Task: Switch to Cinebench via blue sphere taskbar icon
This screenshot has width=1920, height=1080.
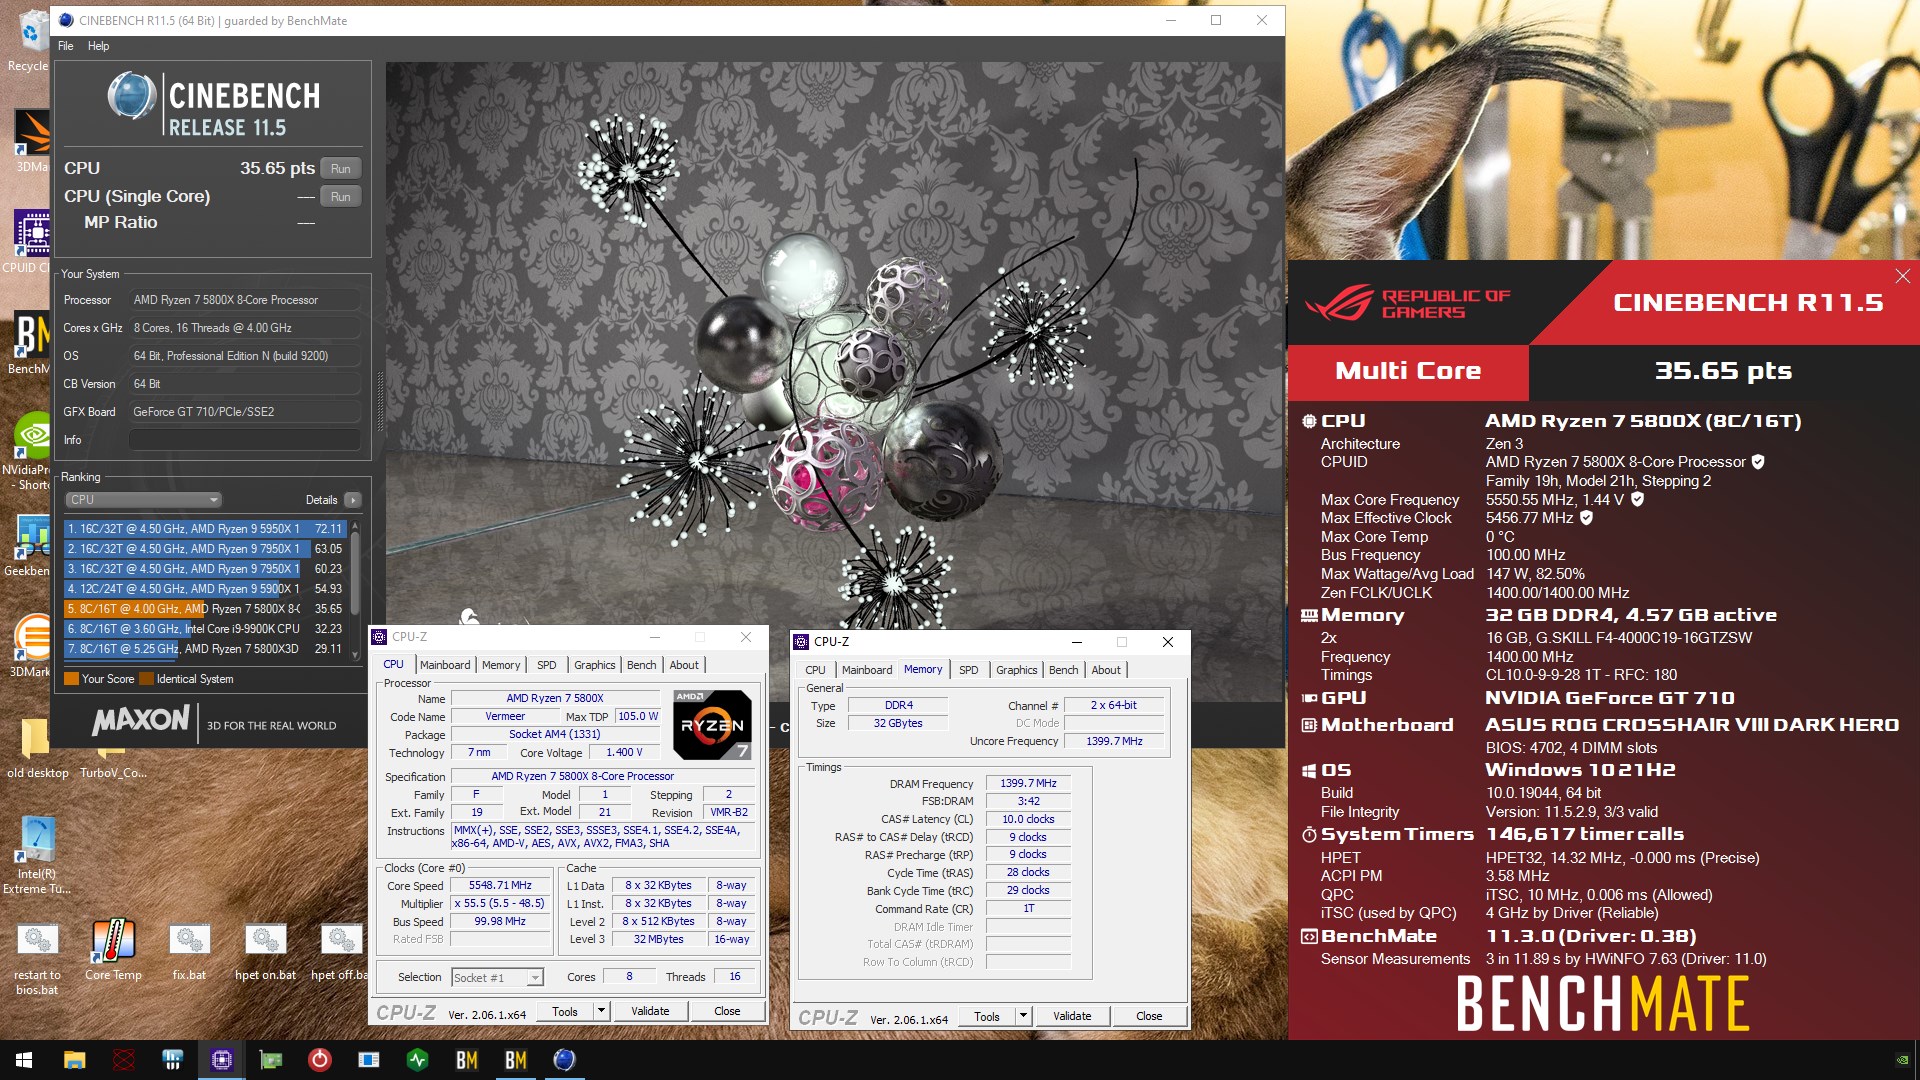Action: click(564, 1060)
